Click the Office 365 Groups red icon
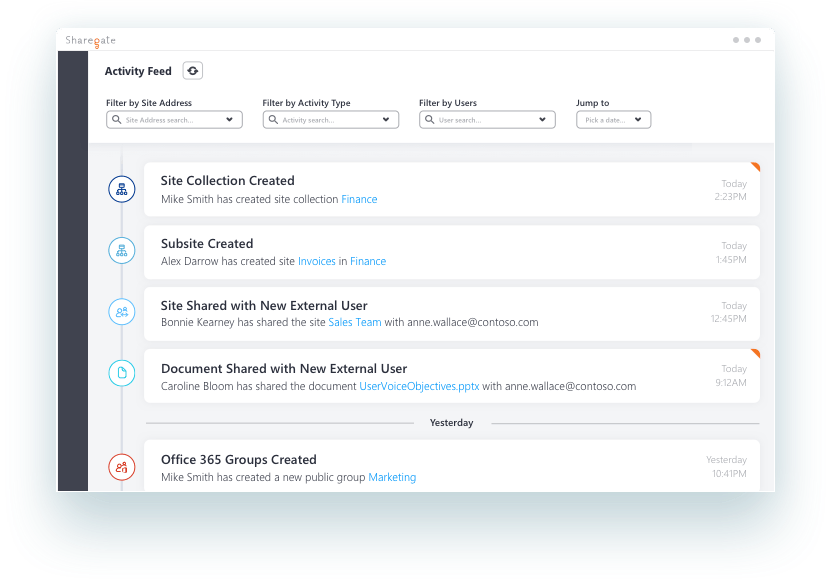Viewport: 831px width, 584px height. (x=122, y=467)
